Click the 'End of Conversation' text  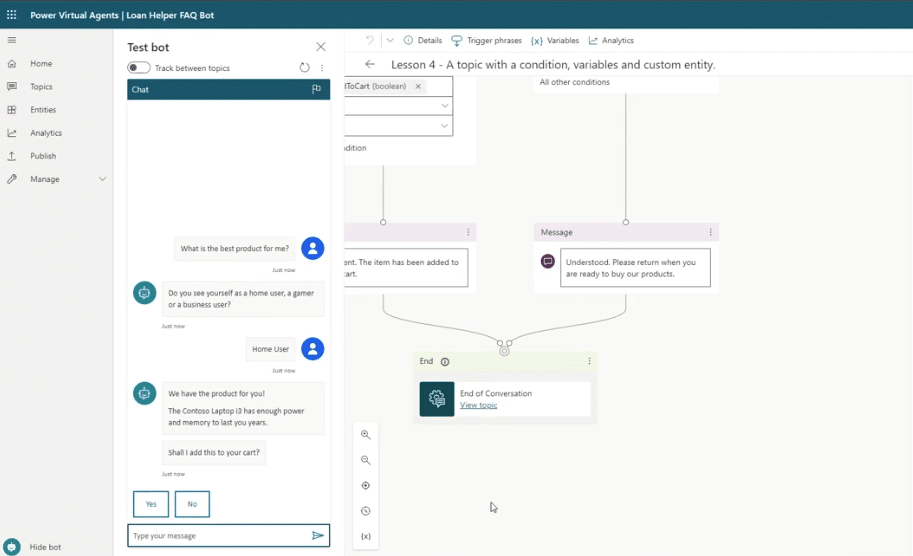[x=496, y=394]
